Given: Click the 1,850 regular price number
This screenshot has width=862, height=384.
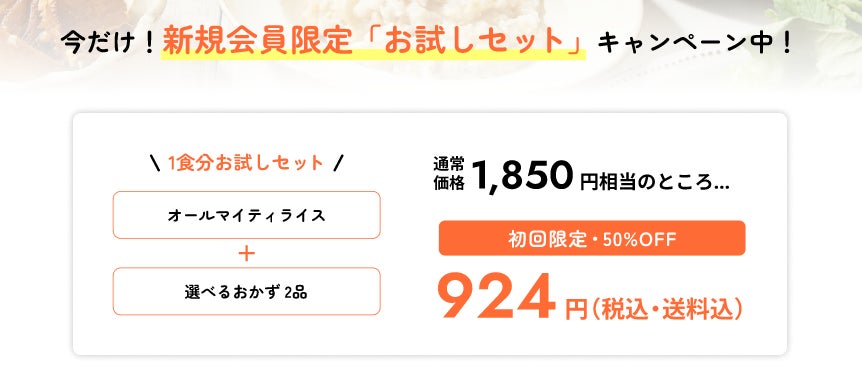Looking at the screenshot, I should pos(521,175).
